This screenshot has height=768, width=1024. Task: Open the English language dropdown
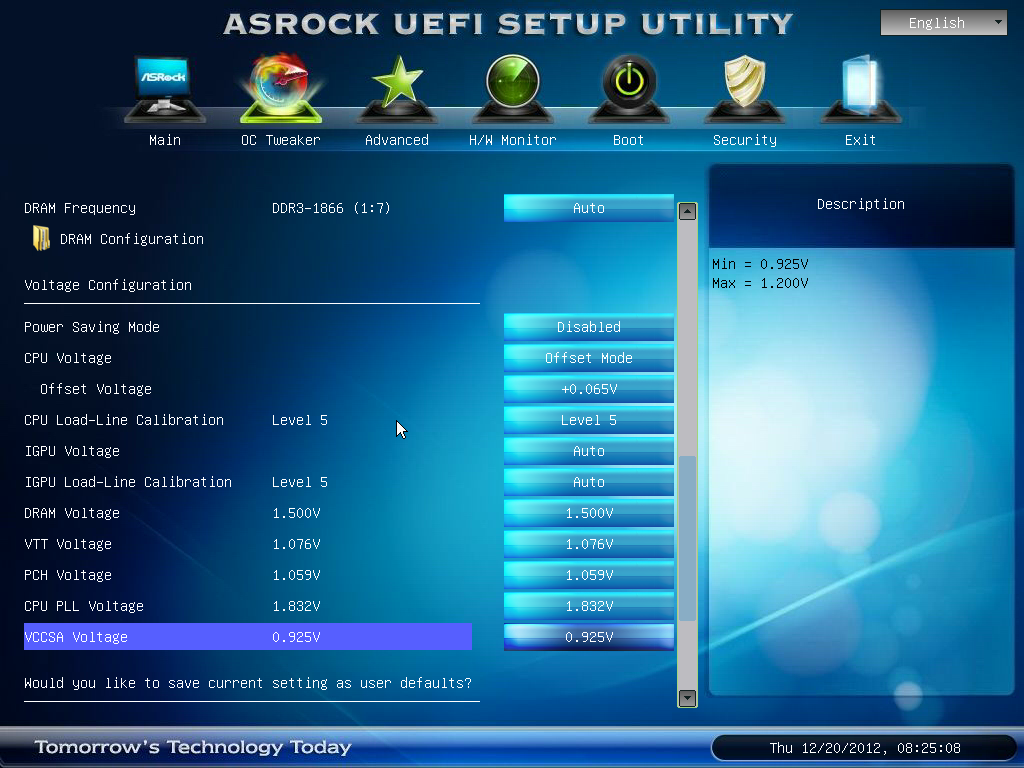[944, 23]
